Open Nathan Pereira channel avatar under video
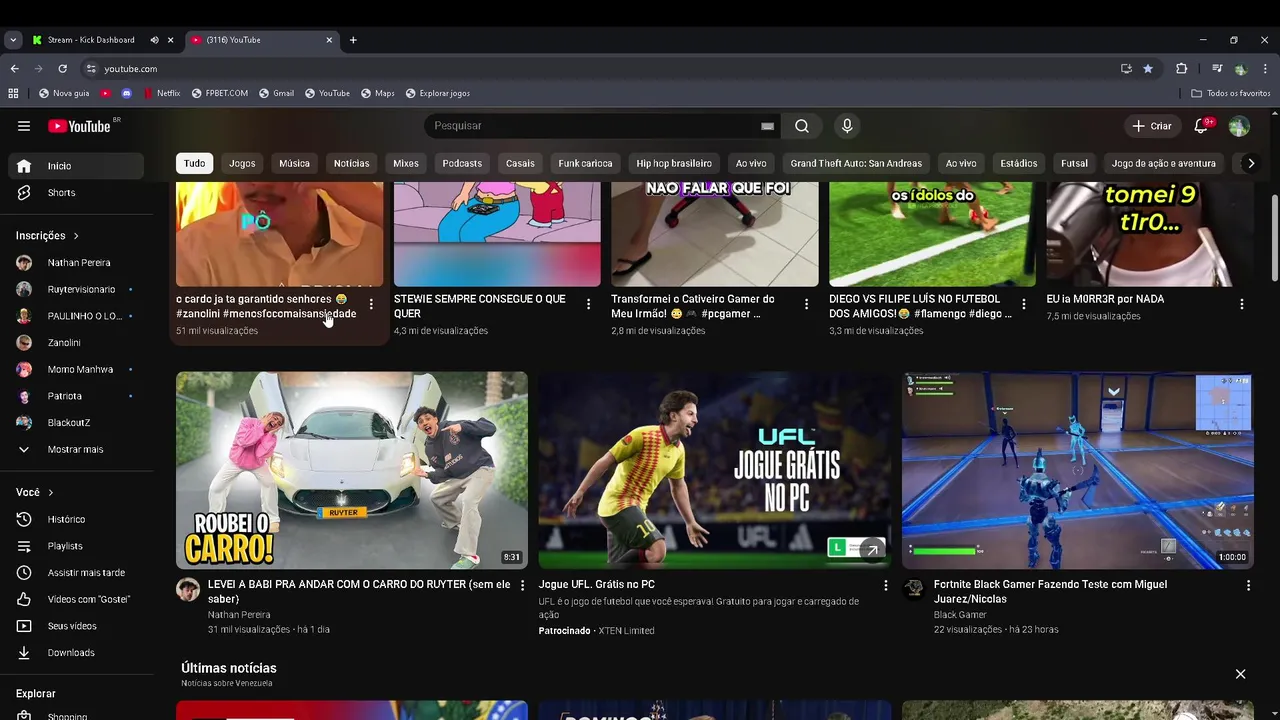 (188, 589)
